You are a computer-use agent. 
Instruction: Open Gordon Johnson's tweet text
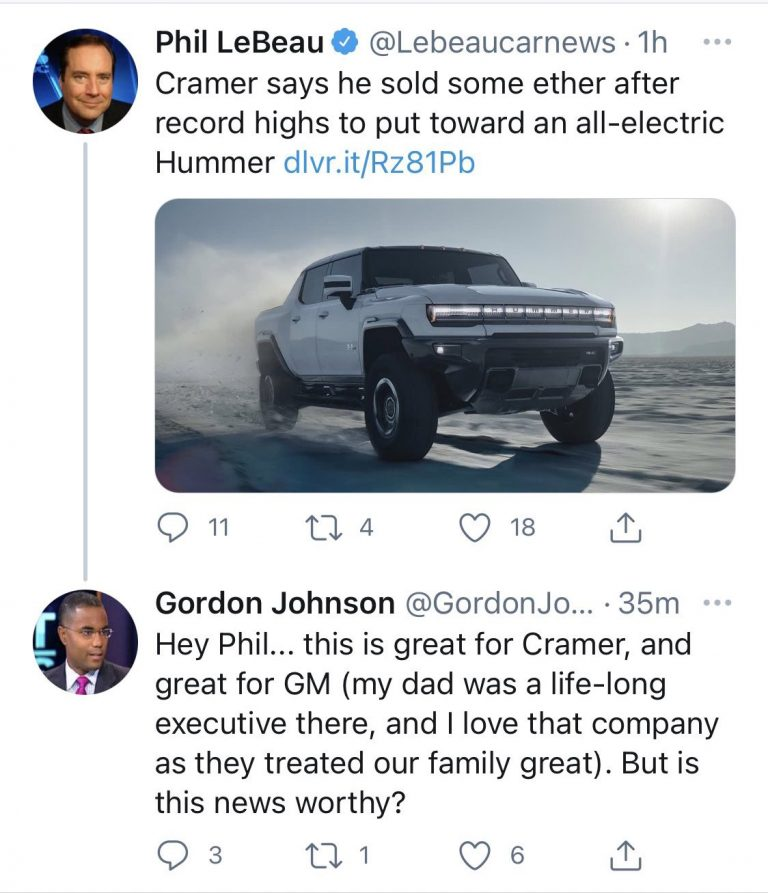tap(425, 722)
